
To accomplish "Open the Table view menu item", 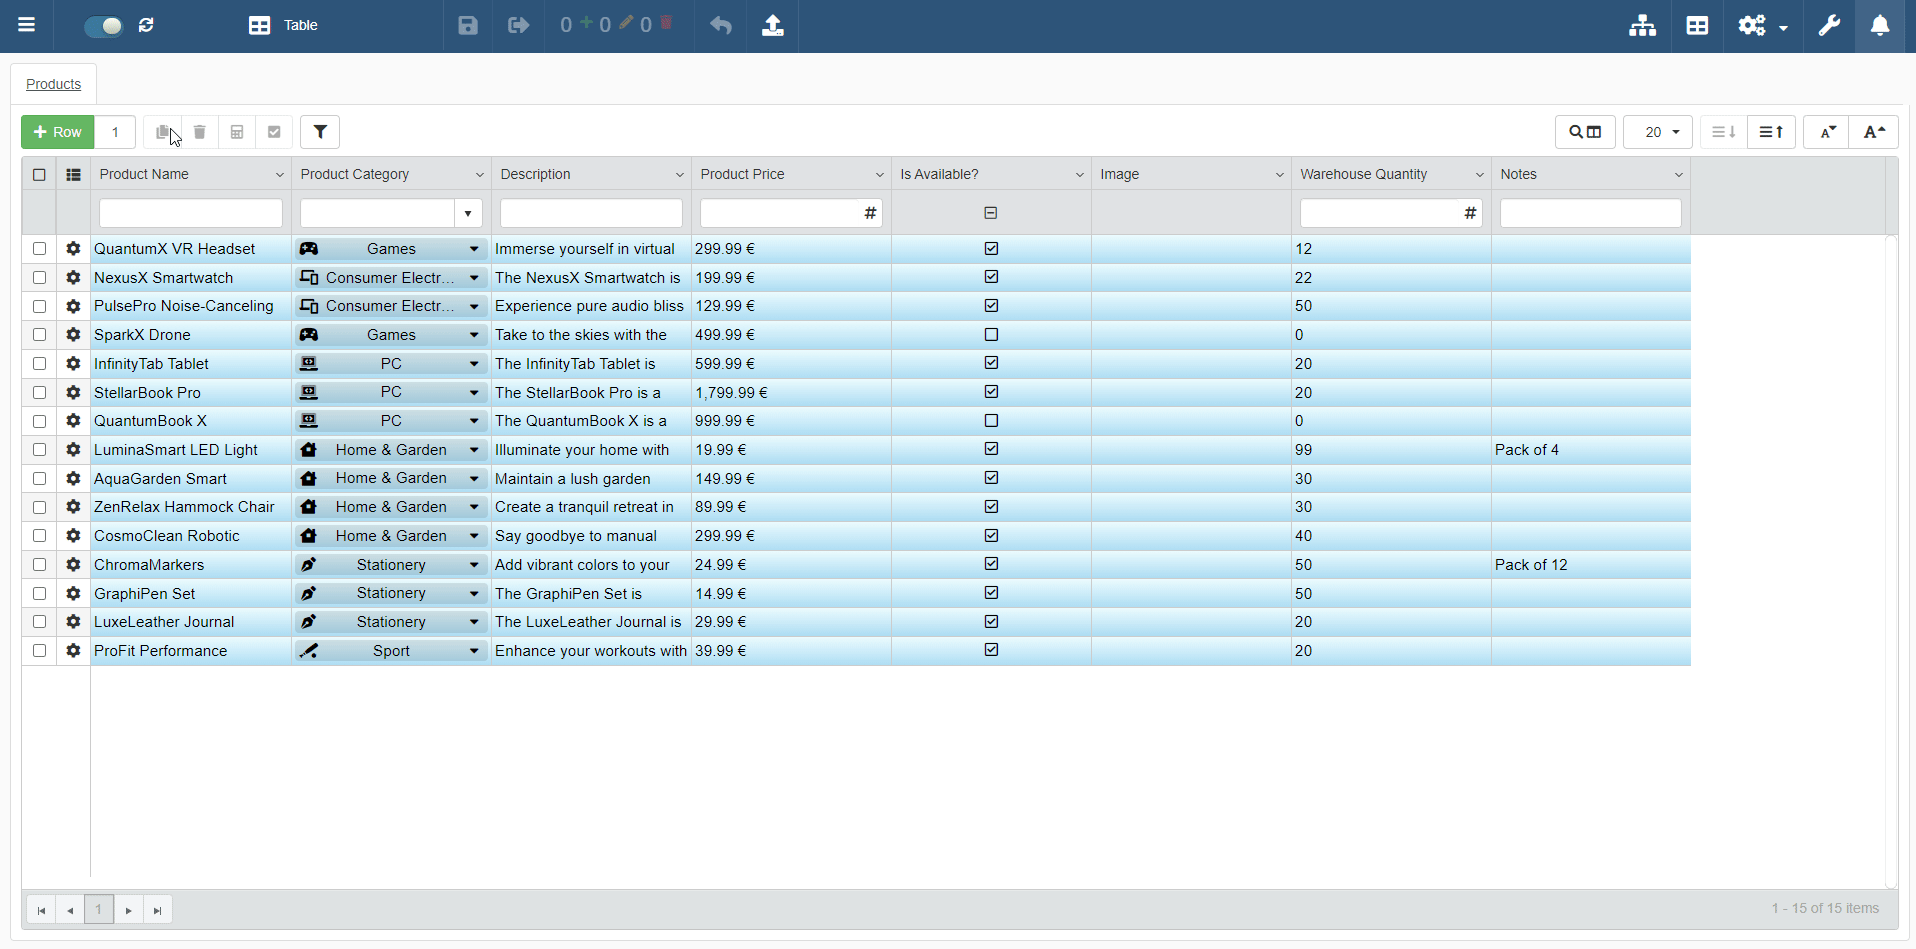I will (284, 25).
